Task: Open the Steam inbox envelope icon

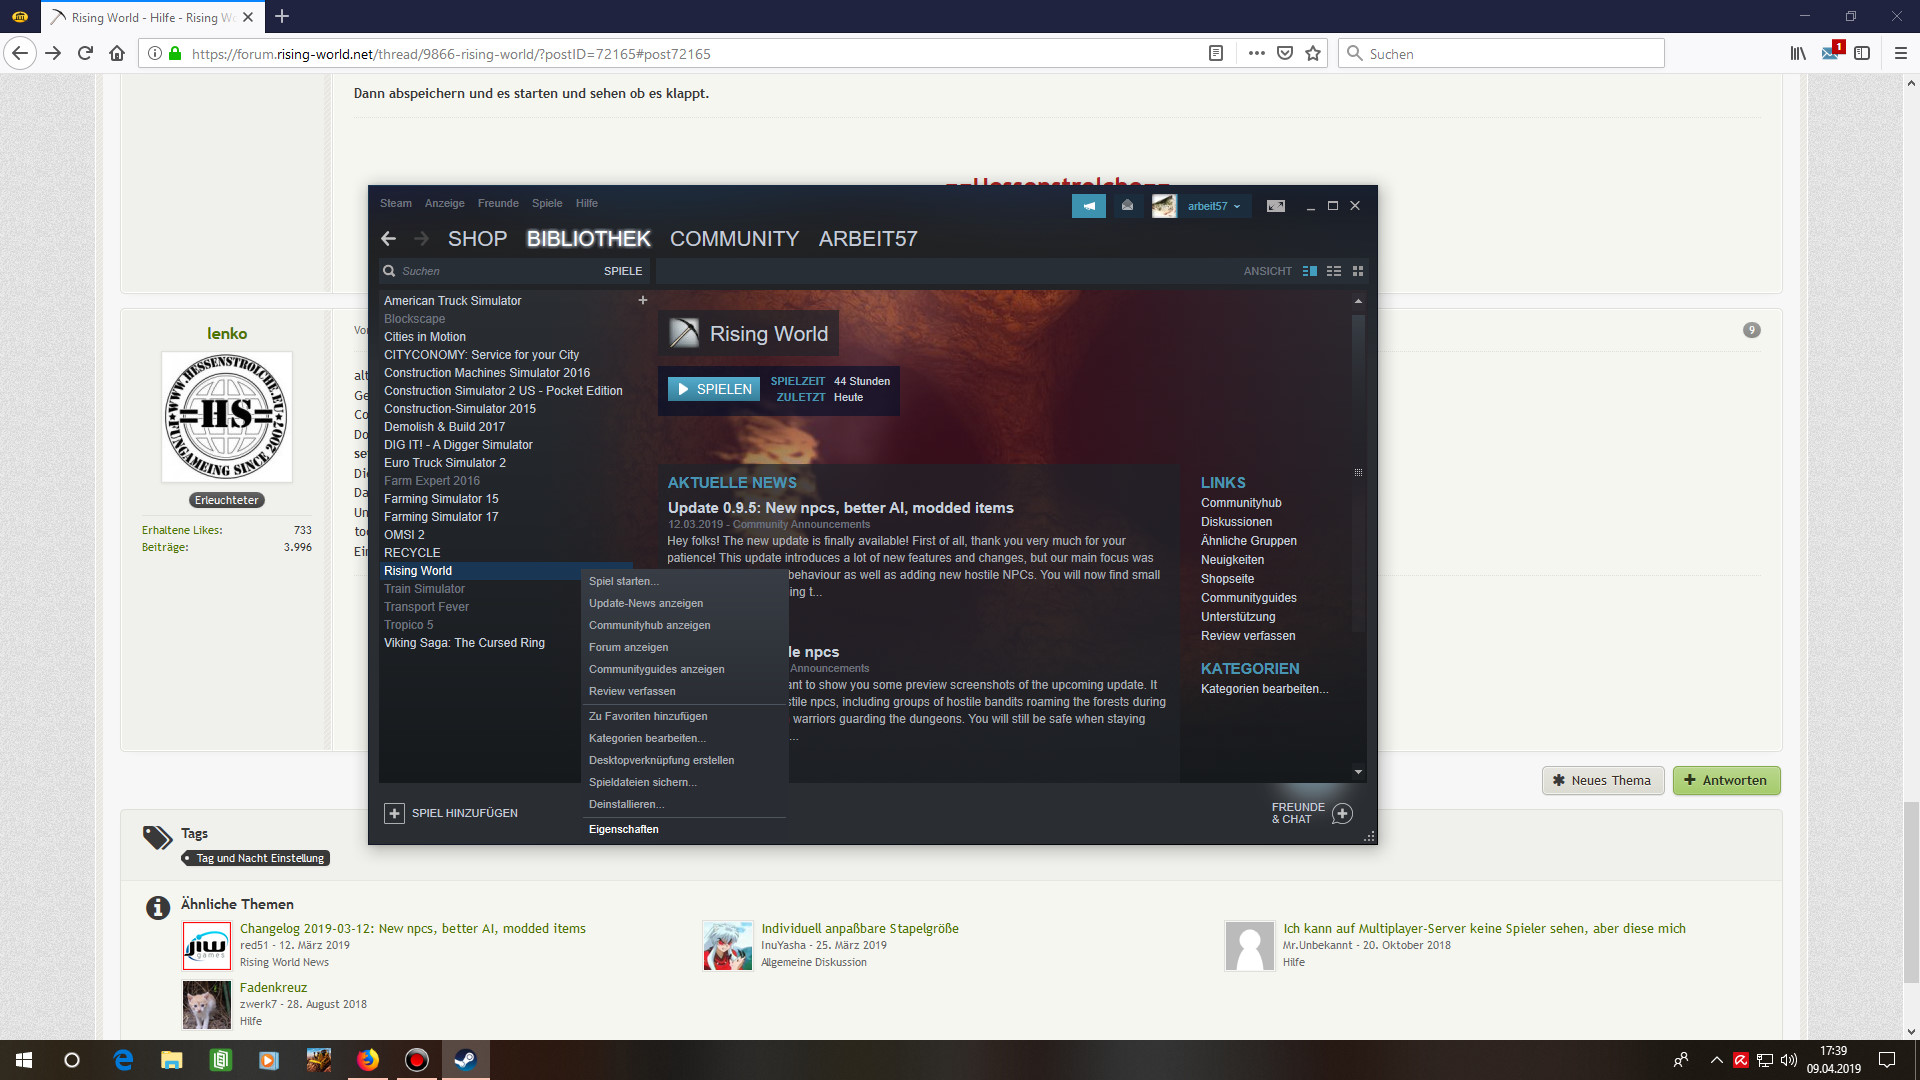Action: [x=1127, y=206]
